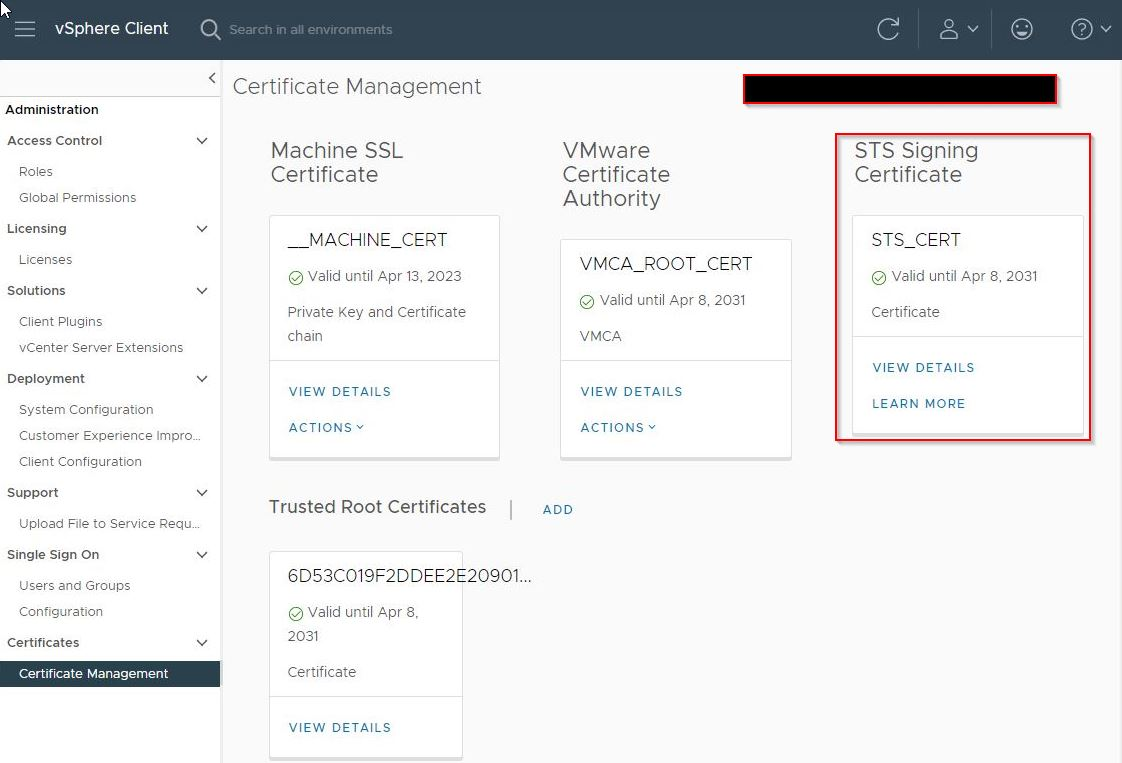
Task: Click the VMCA_ROOT_CERT card title
Action: point(665,264)
